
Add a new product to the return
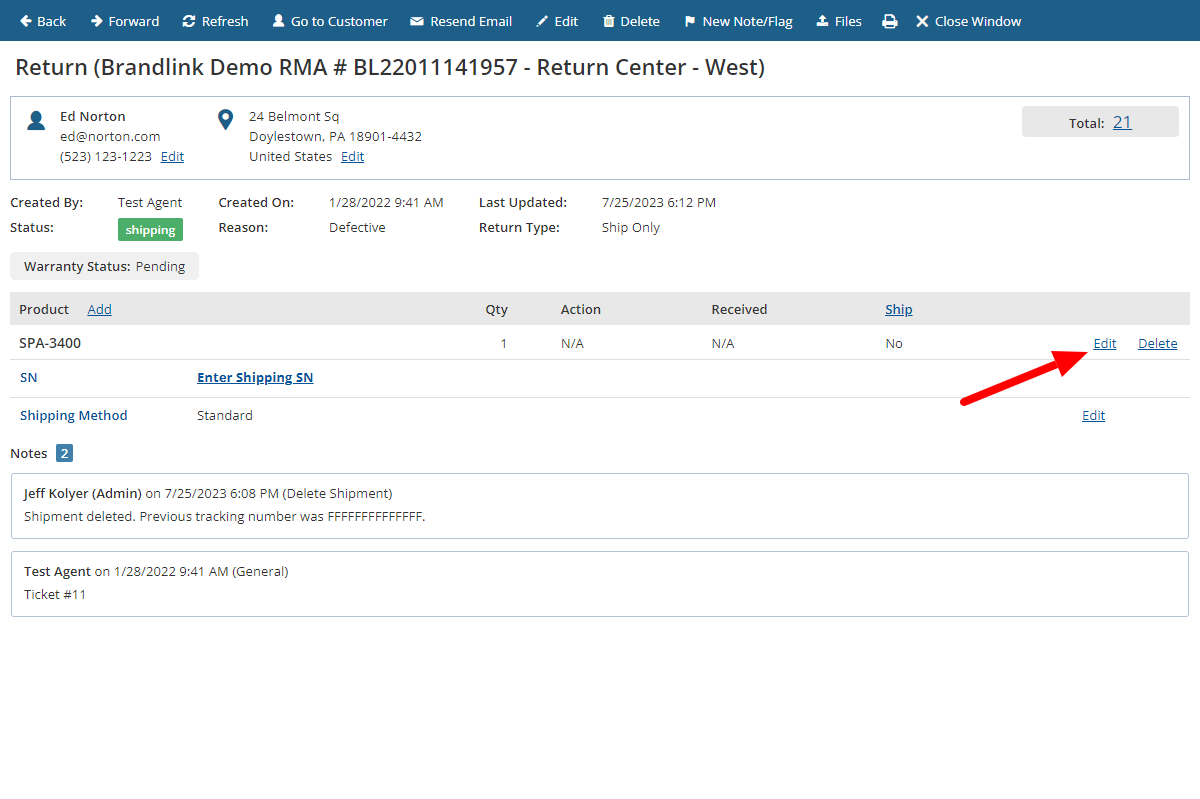(99, 309)
